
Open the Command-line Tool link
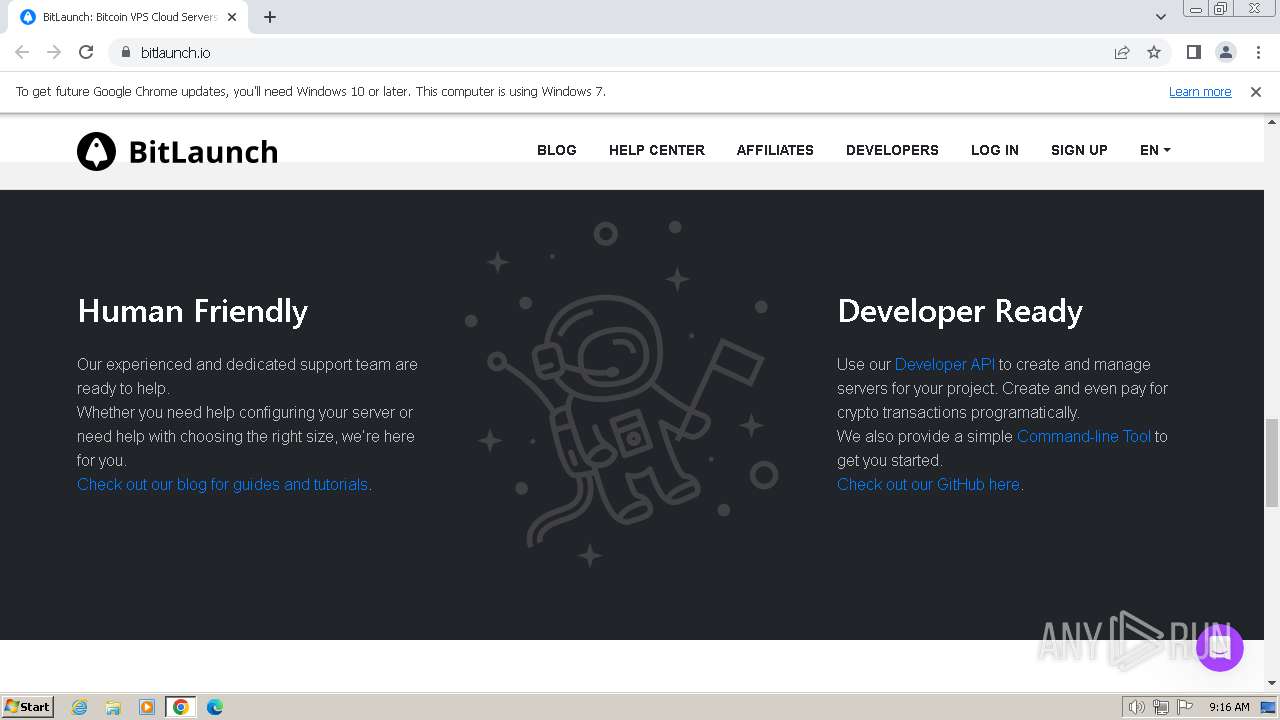pos(1084,436)
